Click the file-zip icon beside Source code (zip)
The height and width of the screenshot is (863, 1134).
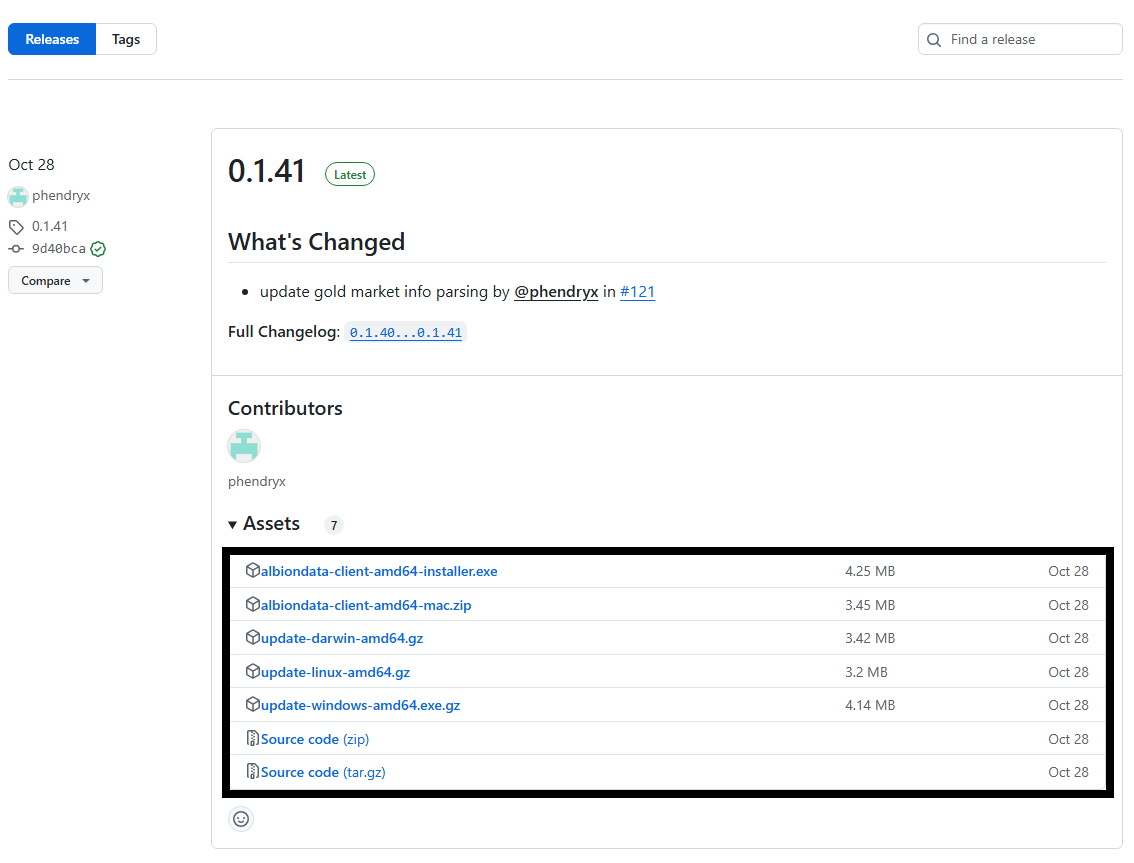(253, 739)
